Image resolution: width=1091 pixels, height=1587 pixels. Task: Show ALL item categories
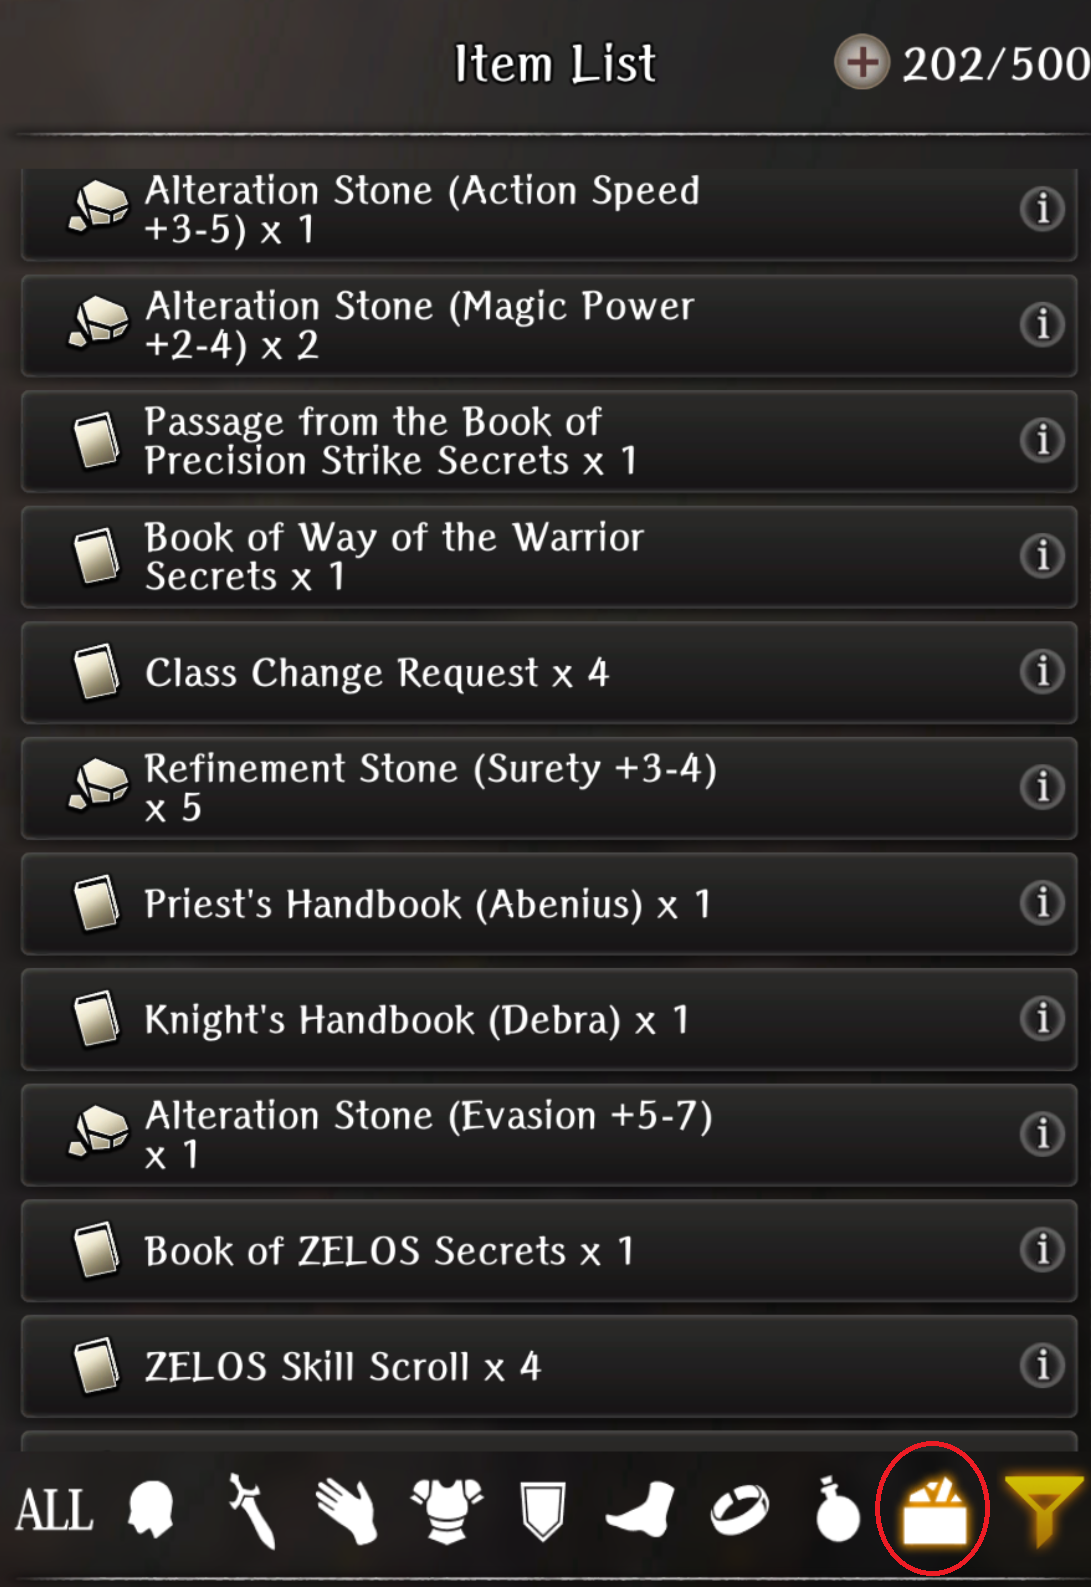(54, 1510)
